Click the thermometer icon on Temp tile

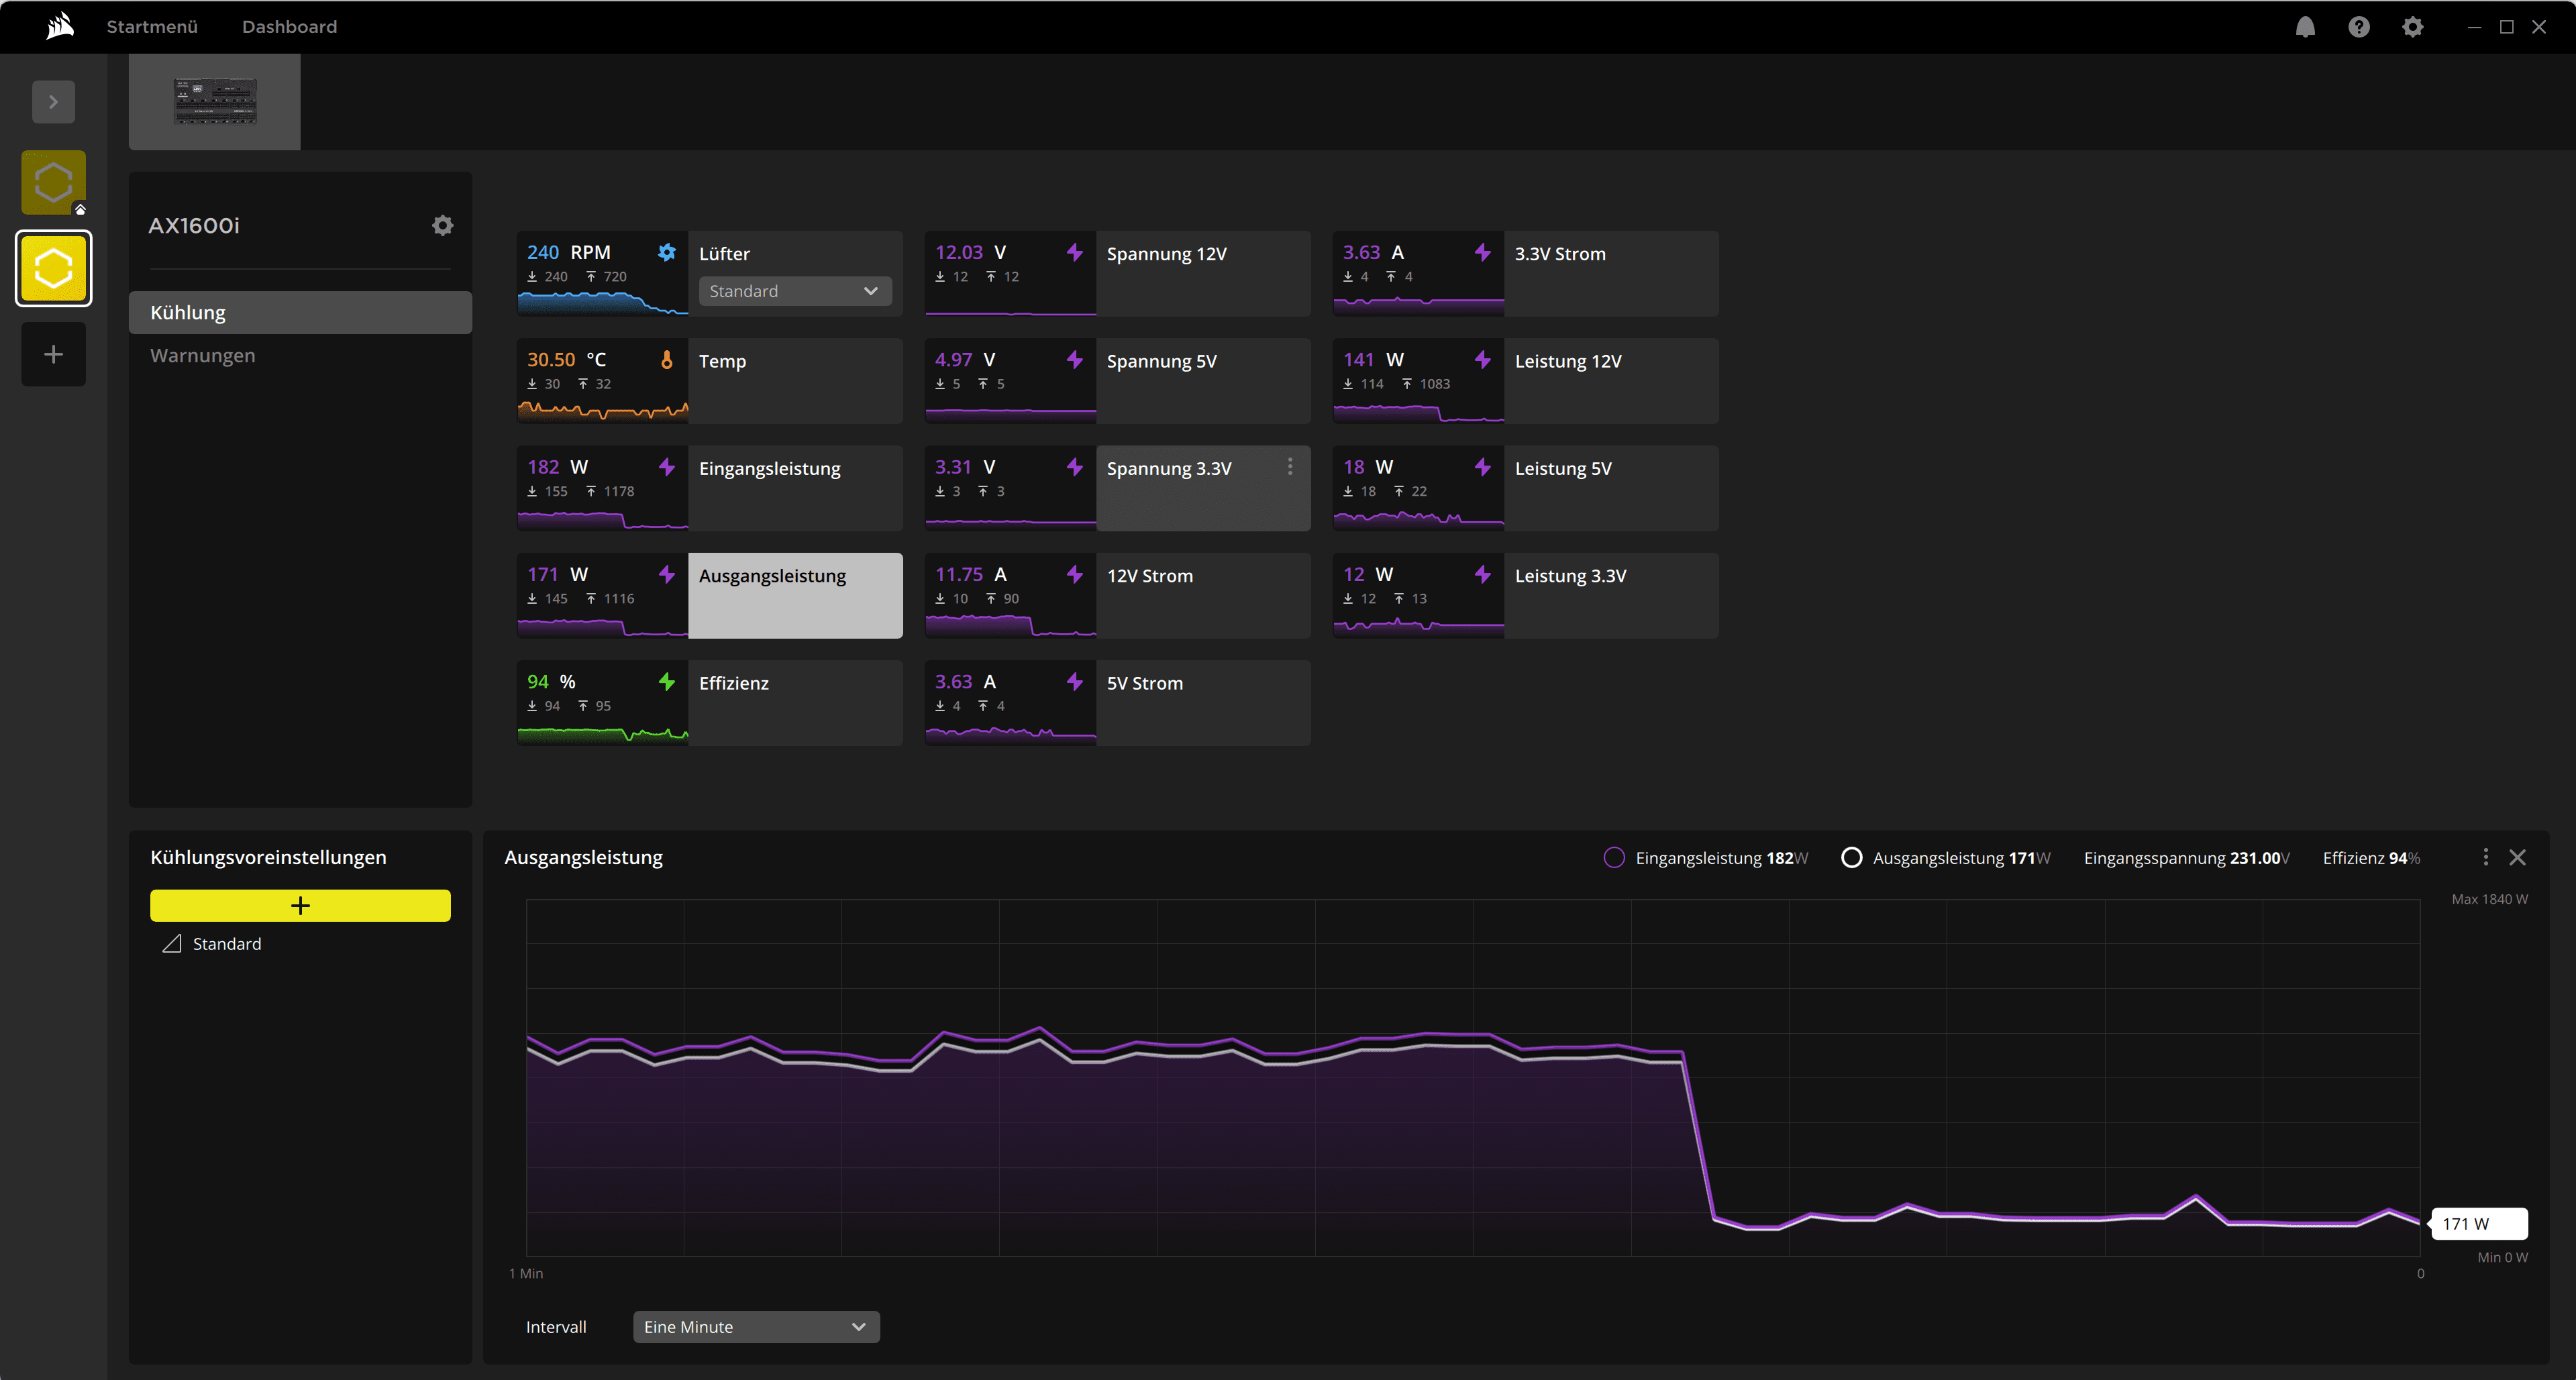667,359
